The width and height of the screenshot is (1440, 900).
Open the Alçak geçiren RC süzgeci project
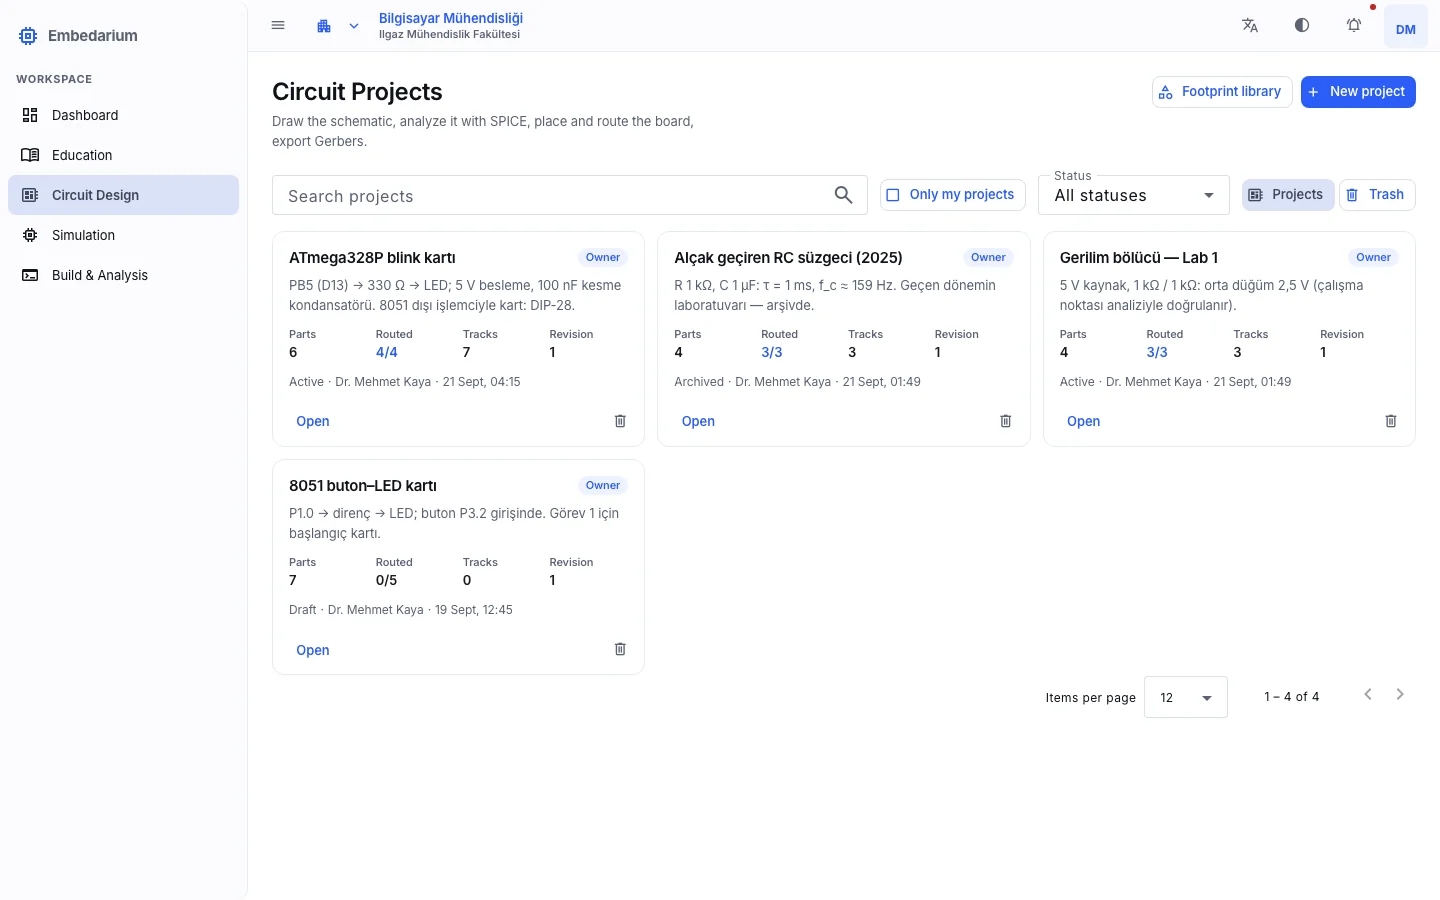(x=698, y=421)
